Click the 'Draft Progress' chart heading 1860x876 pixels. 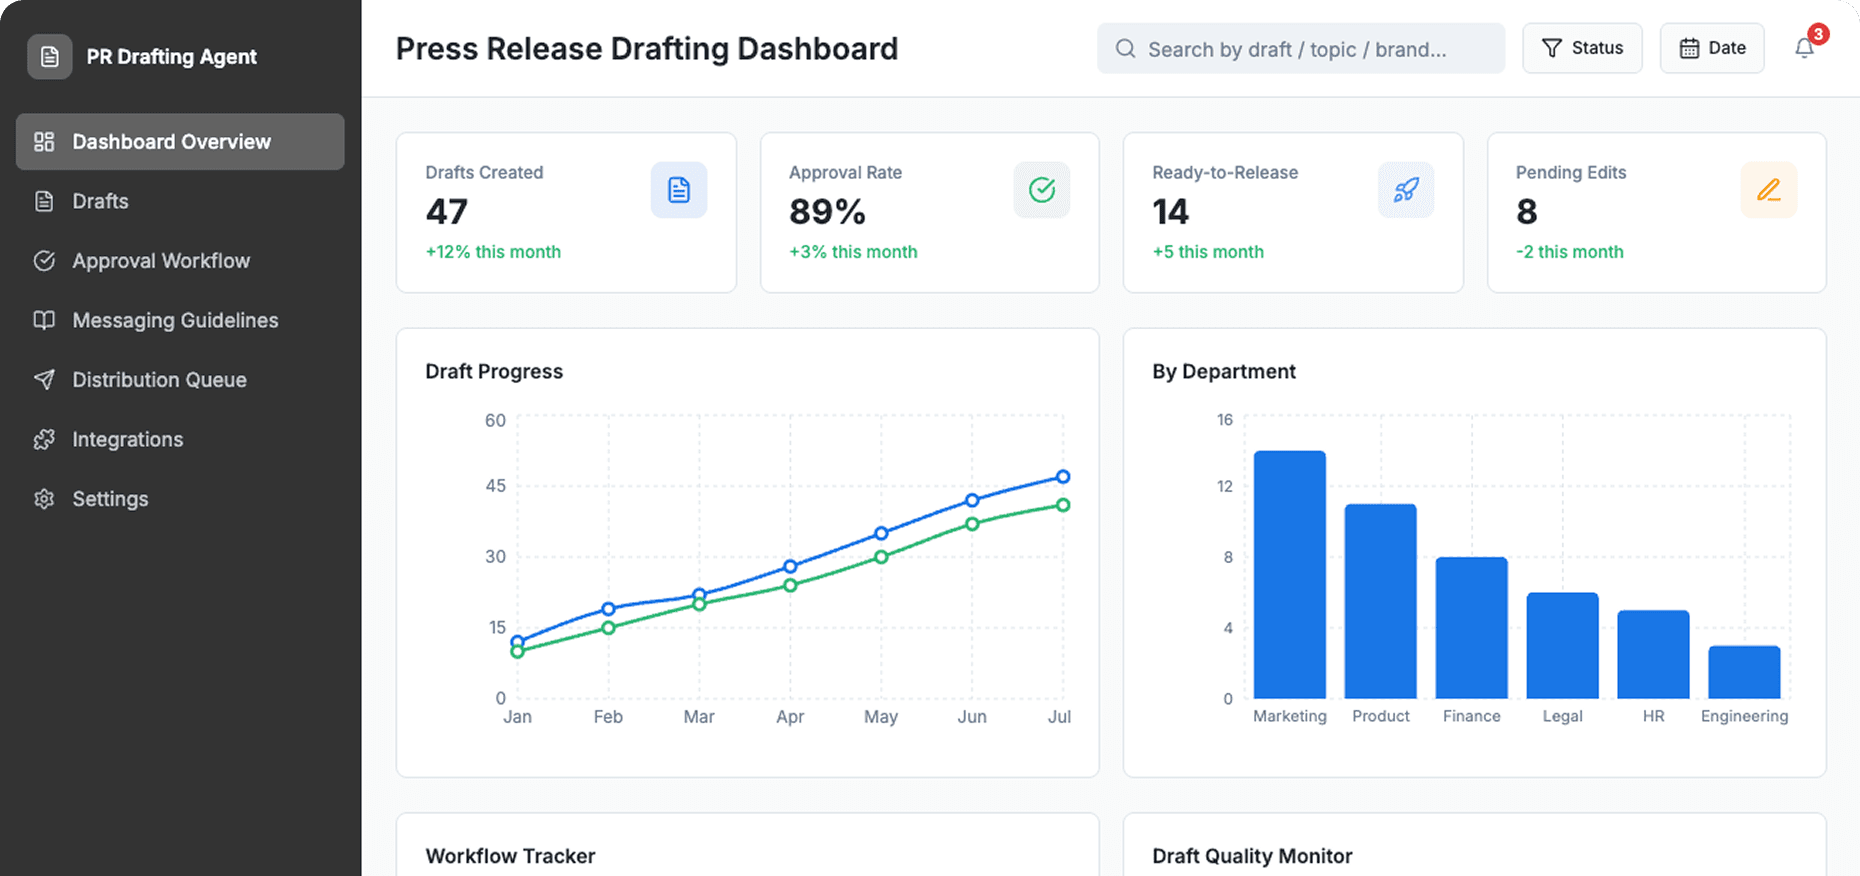494,371
